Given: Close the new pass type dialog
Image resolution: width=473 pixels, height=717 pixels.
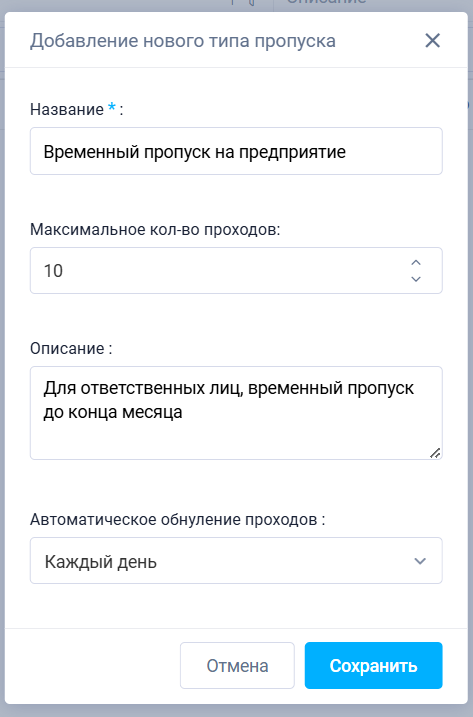Looking at the screenshot, I should 432,41.
